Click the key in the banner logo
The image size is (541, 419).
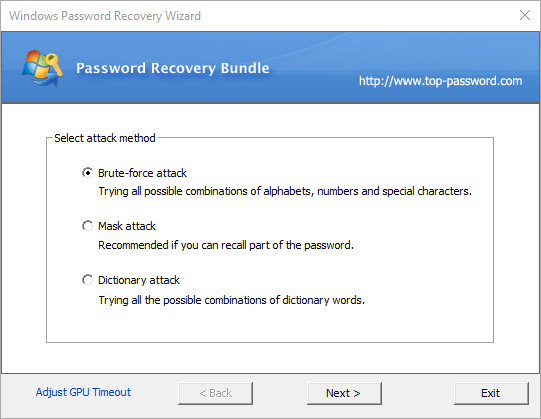(52, 63)
